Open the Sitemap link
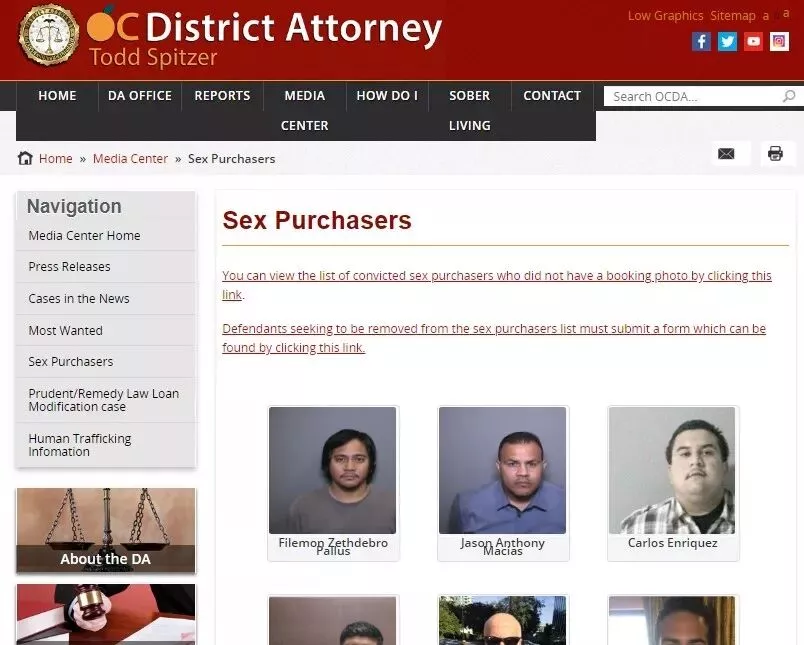Viewport: 804px width, 645px height. (x=733, y=16)
